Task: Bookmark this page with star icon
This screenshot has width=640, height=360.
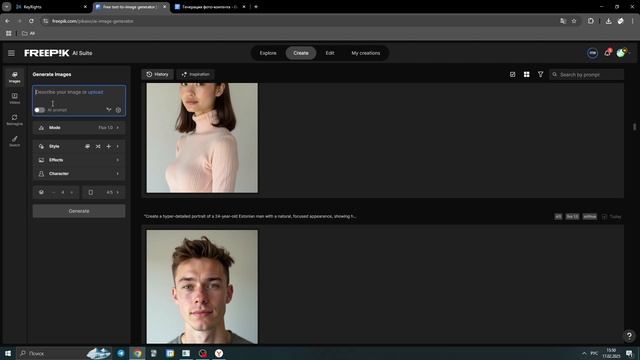Action: pyautogui.click(x=574, y=21)
